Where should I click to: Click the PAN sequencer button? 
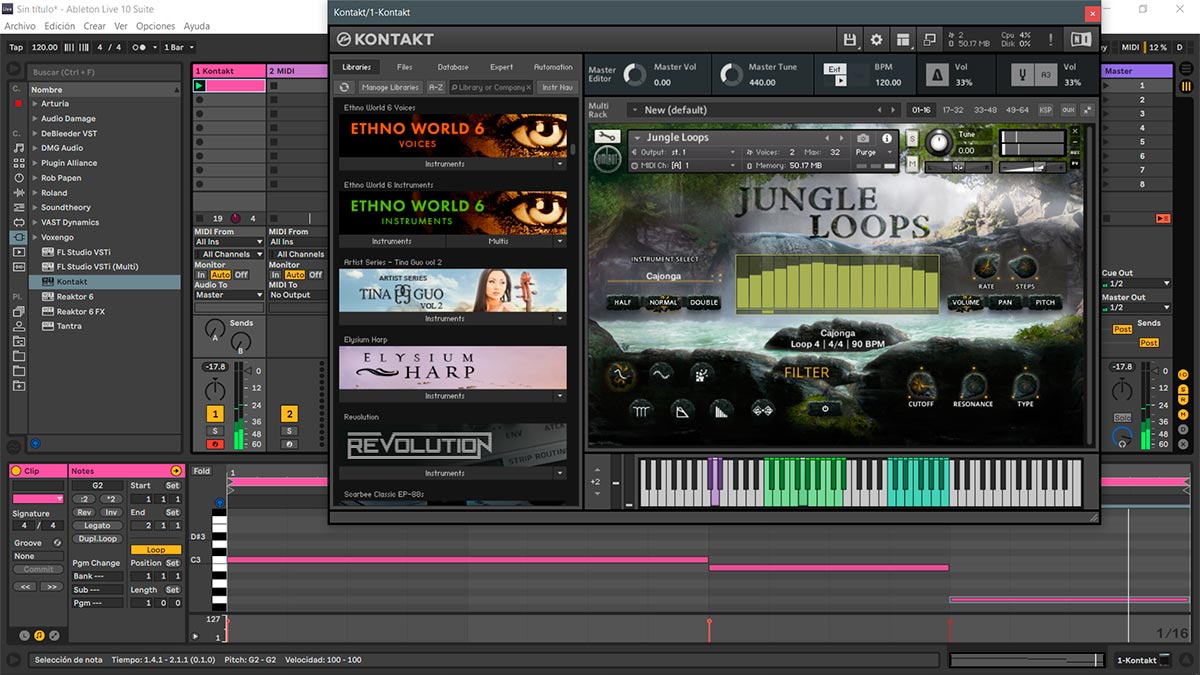tap(1005, 302)
